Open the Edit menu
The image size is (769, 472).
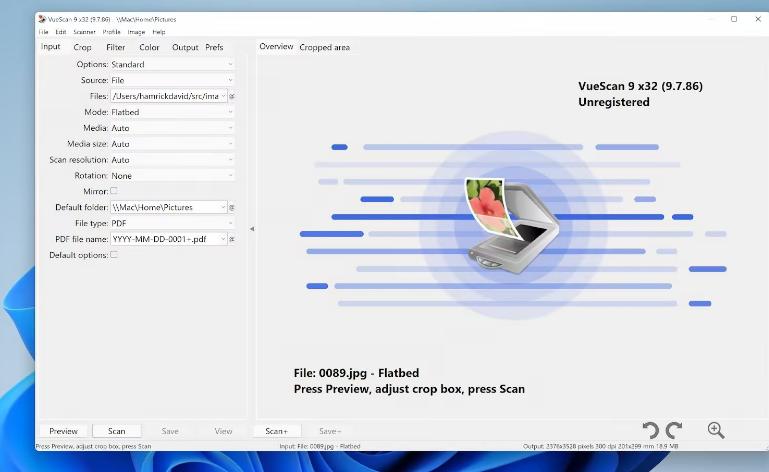[61, 32]
